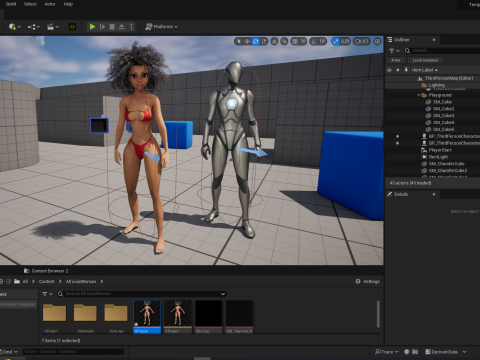This screenshot has width=480, height=360.
Task: Click the Level Instance filter button
Action: tap(425, 60)
